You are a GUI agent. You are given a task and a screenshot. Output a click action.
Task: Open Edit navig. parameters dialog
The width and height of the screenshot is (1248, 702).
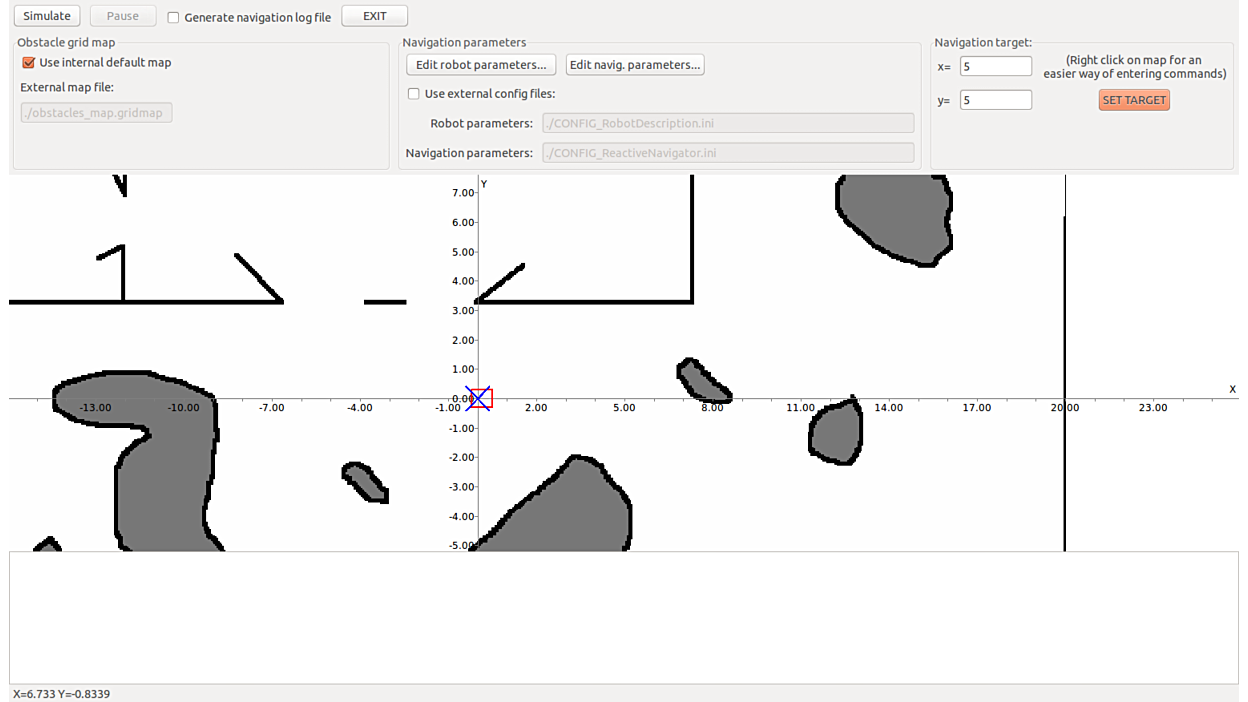(x=635, y=65)
